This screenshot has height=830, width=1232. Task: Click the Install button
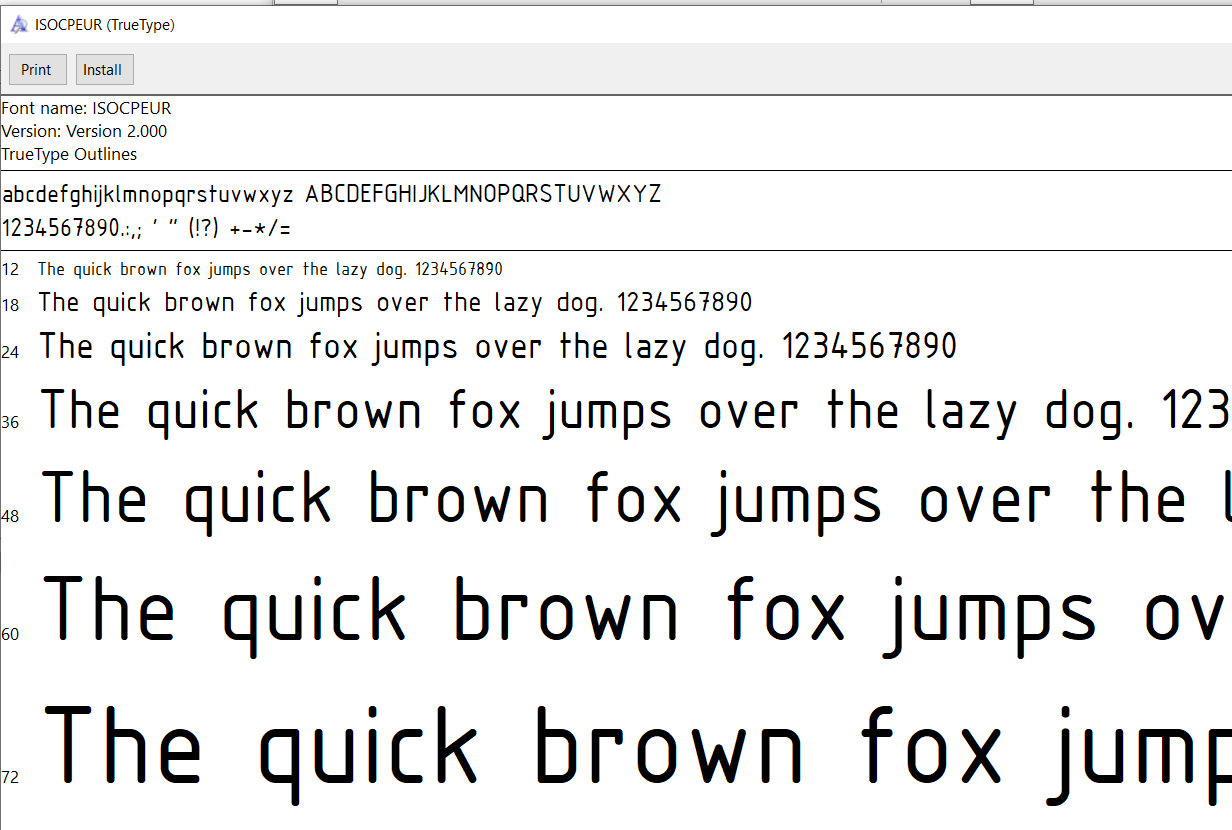coord(104,70)
